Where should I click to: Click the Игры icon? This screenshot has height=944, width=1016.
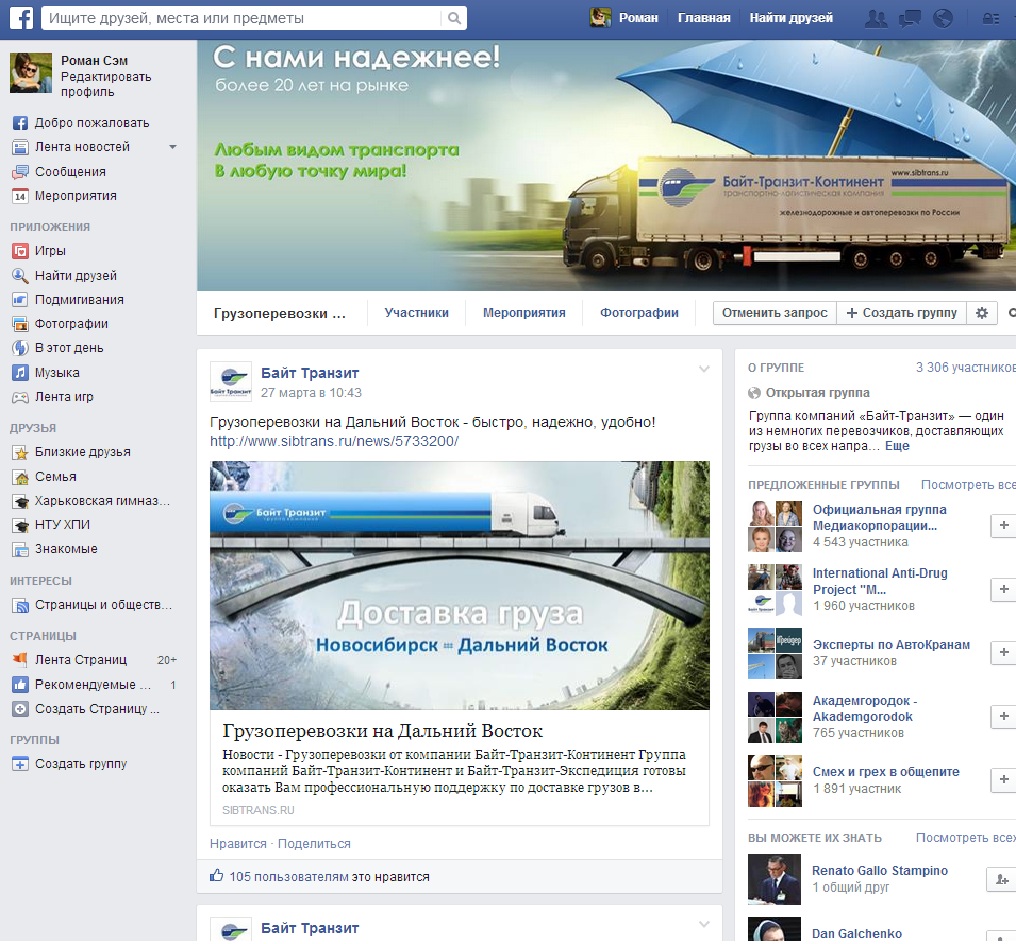point(21,251)
